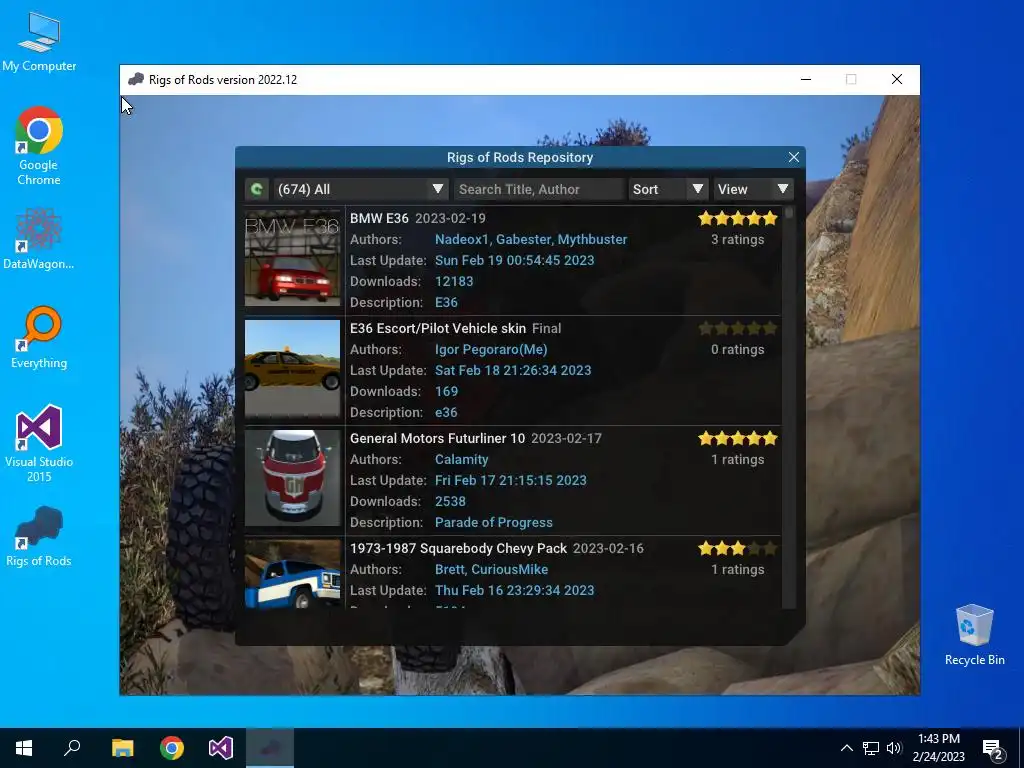Open the taskbar clock and date
Viewport: 1024px width, 768px height.
click(x=938, y=748)
